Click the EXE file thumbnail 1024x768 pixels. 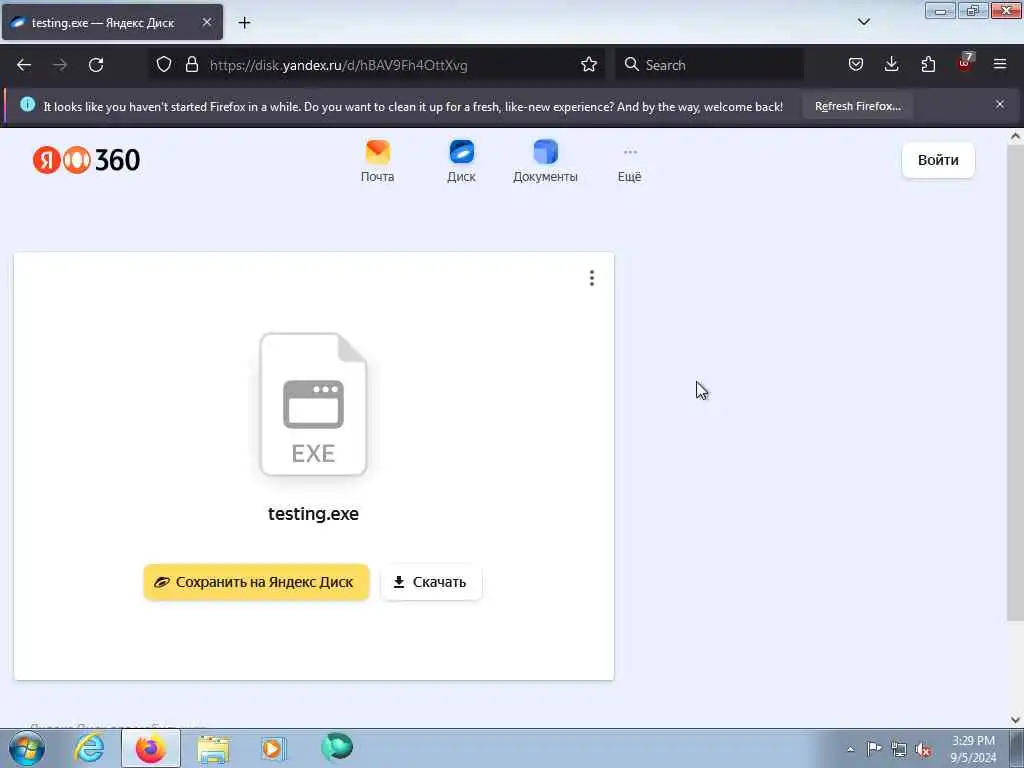pos(313,404)
